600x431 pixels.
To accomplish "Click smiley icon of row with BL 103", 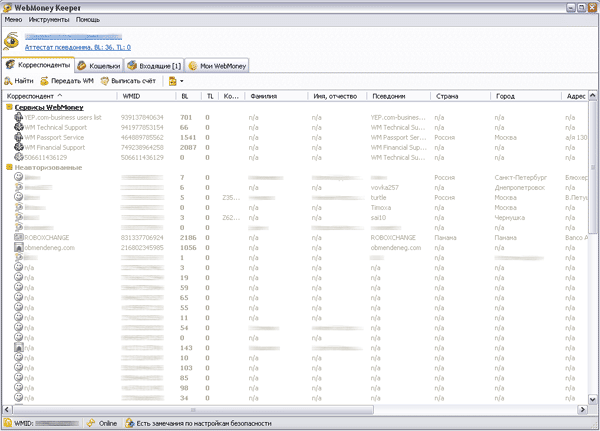I will (x=18, y=367).
